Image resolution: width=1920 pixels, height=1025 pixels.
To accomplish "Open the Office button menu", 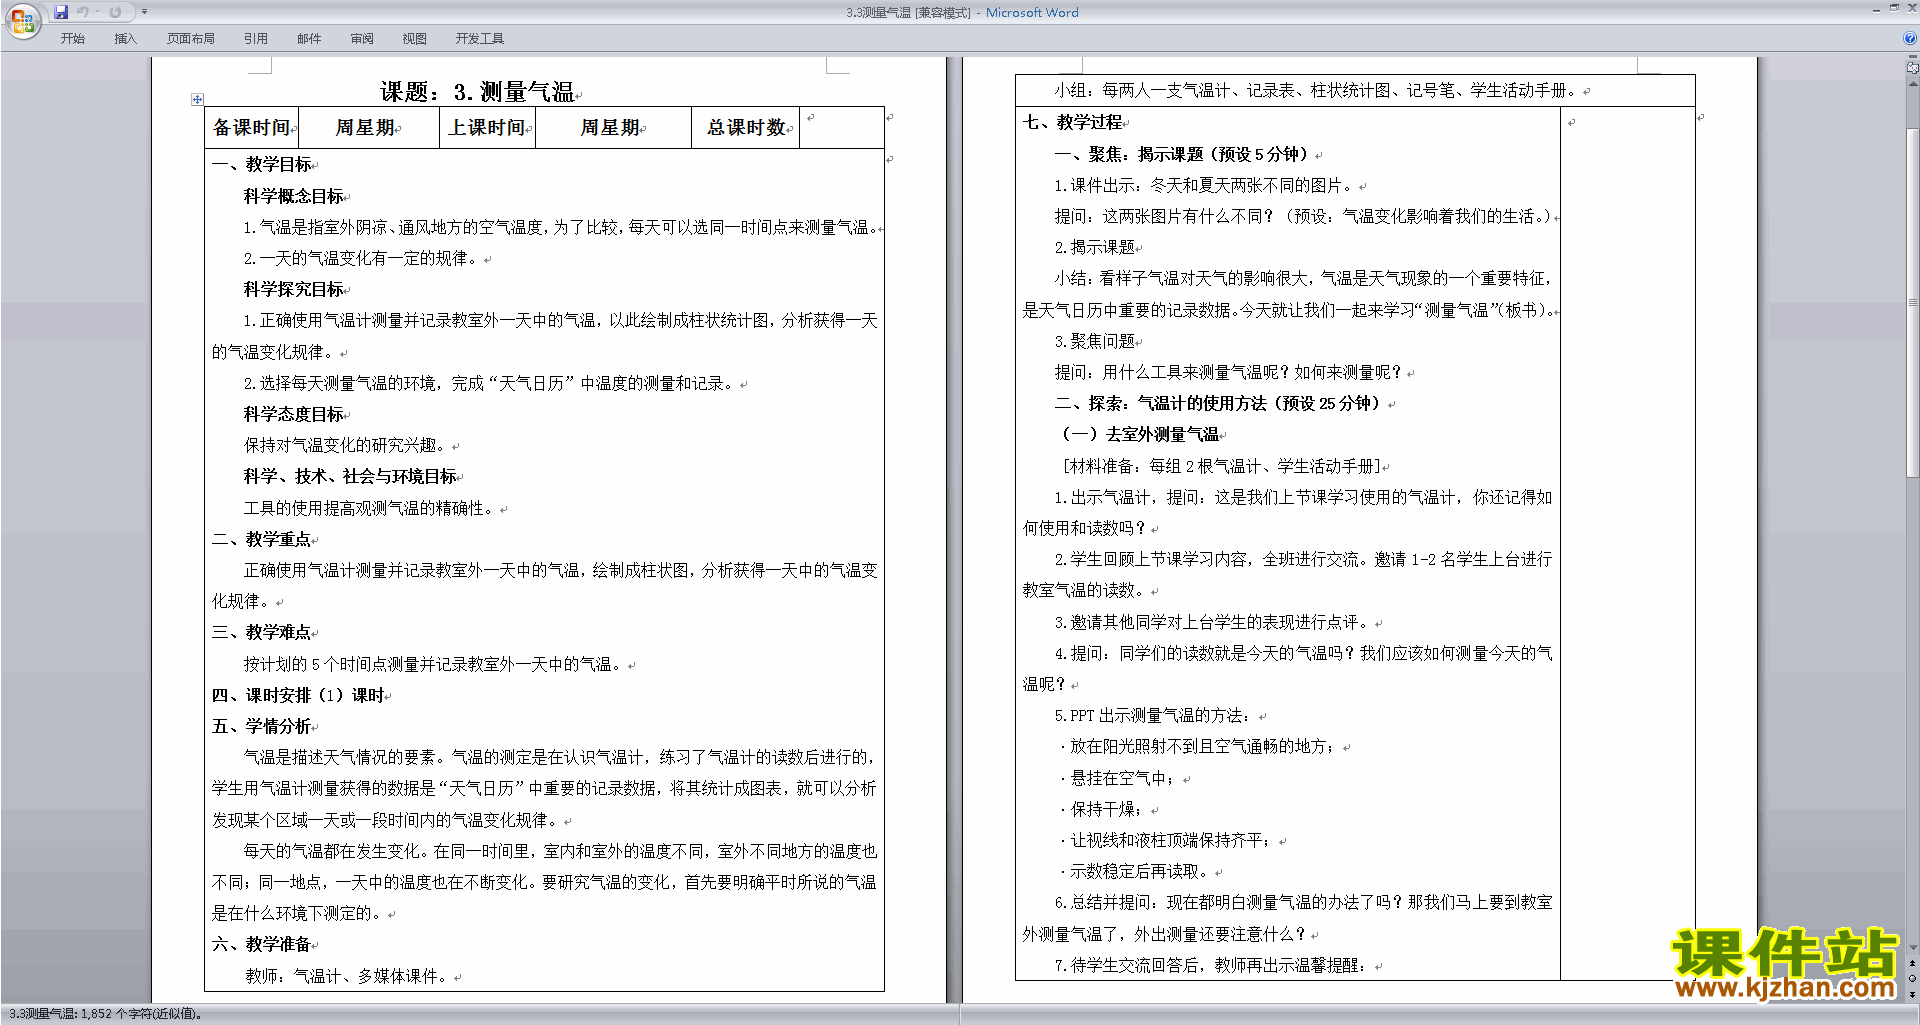I will tap(22, 20).
